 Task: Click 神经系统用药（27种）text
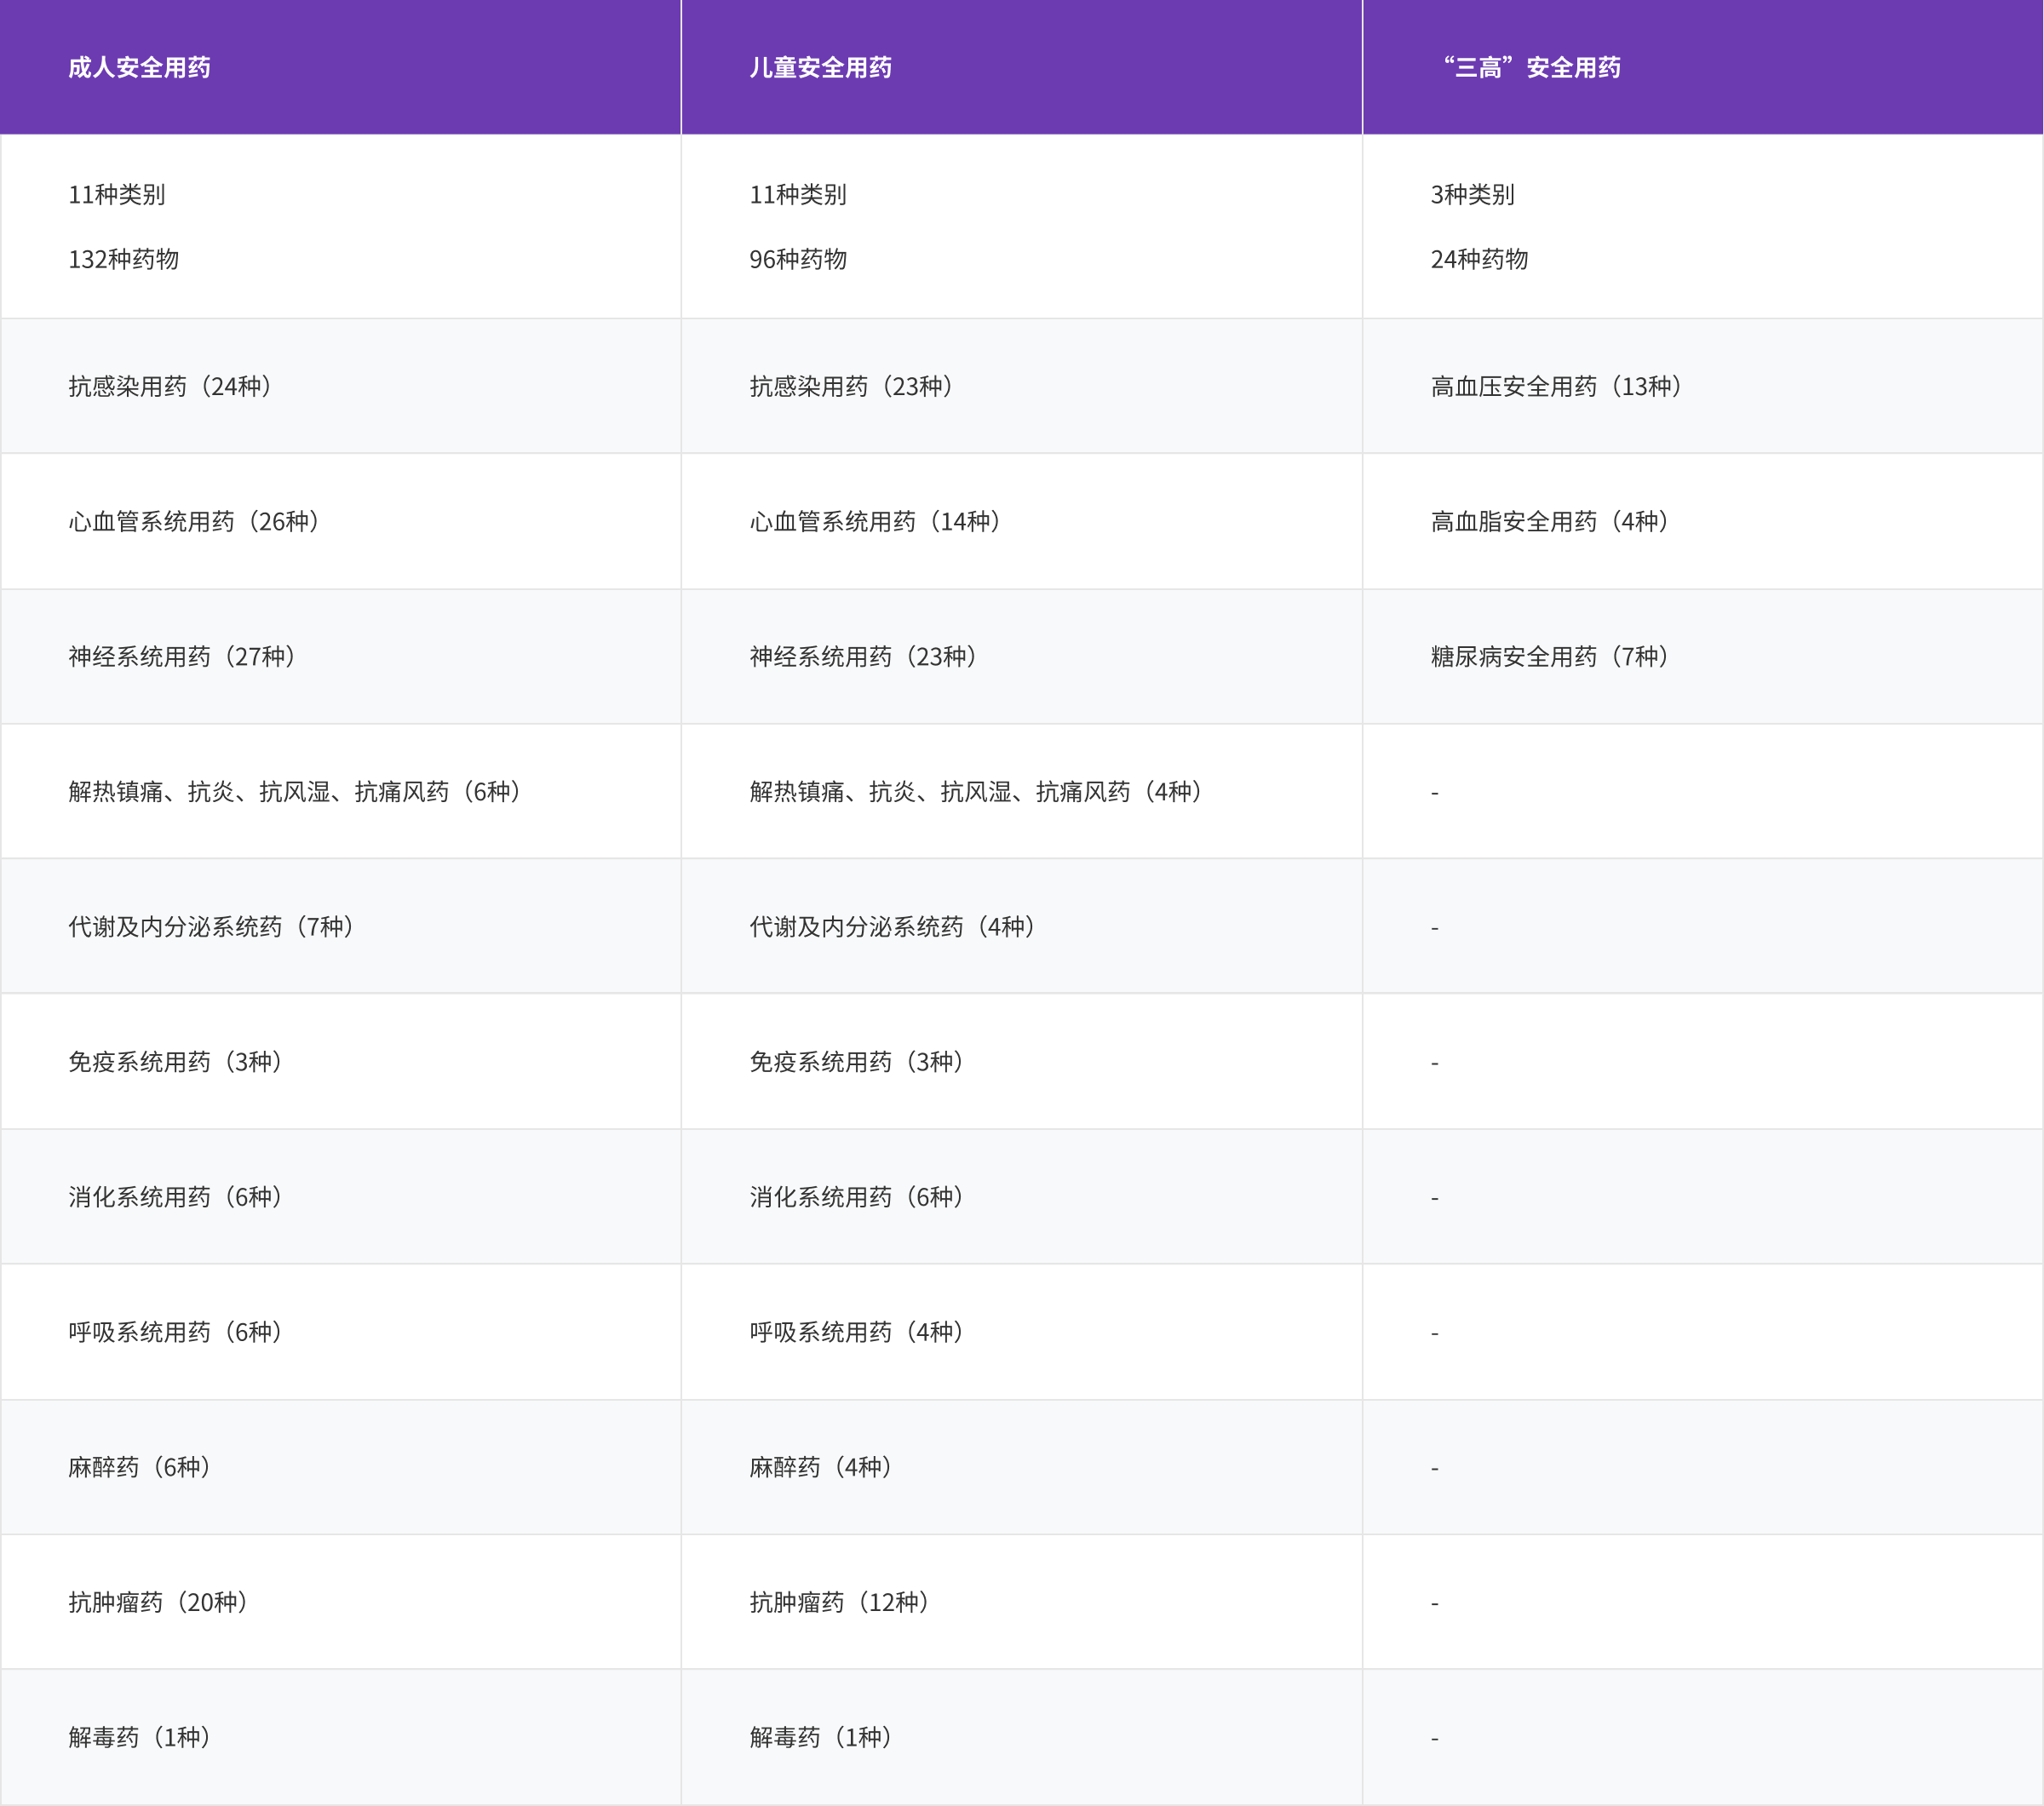point(182,656)
